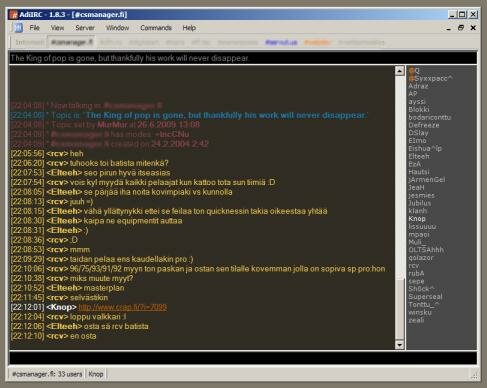Minimize the channel child window in menu bar
The image size is (487, 388).
[449, 28]
